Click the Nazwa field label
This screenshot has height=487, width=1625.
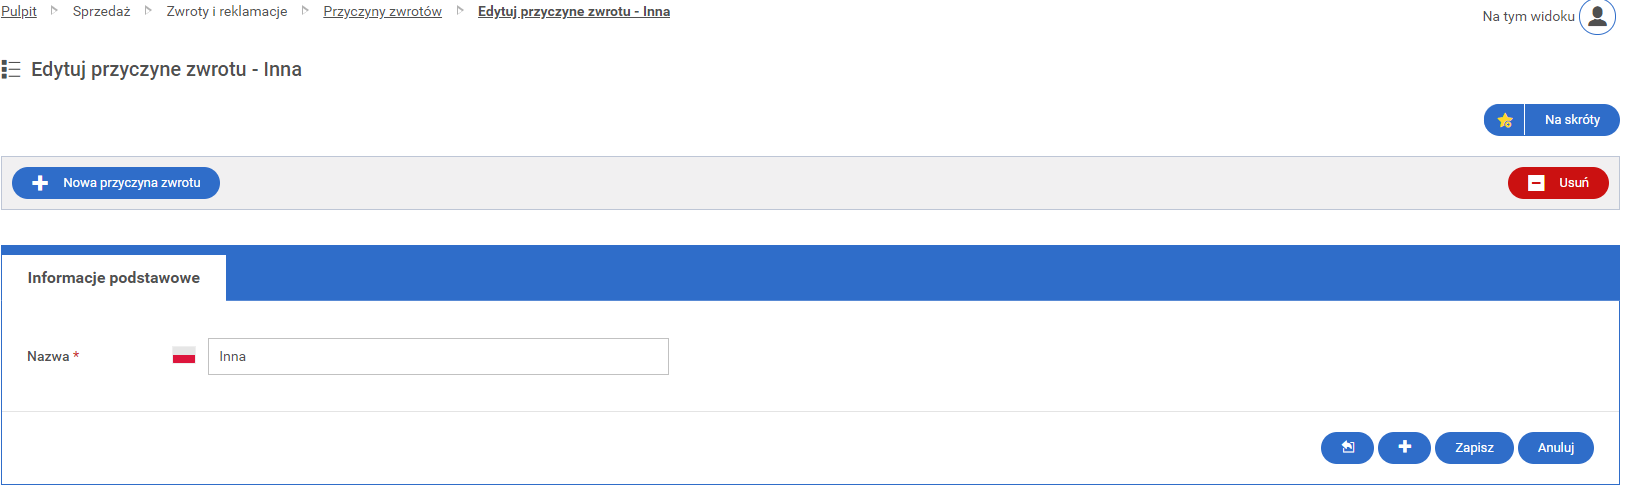[48, 357]
